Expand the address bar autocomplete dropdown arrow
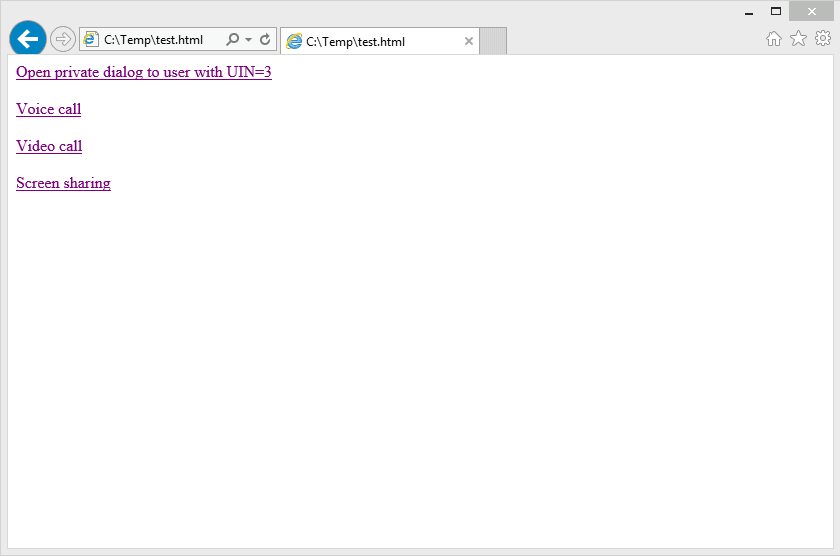The width and height of the screenshot is (840, 556). 248,40
